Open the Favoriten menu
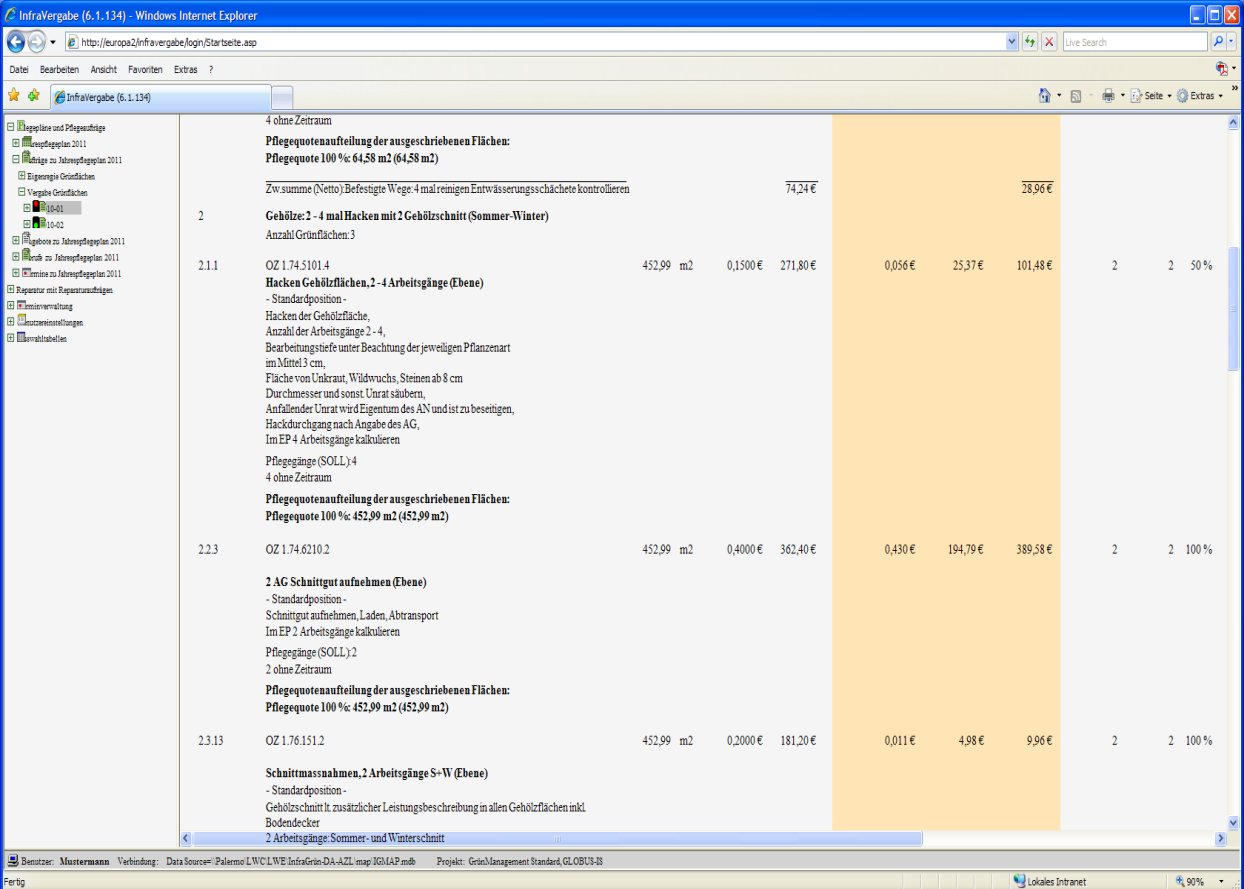 pyautogui.click(x=145, y=70)
